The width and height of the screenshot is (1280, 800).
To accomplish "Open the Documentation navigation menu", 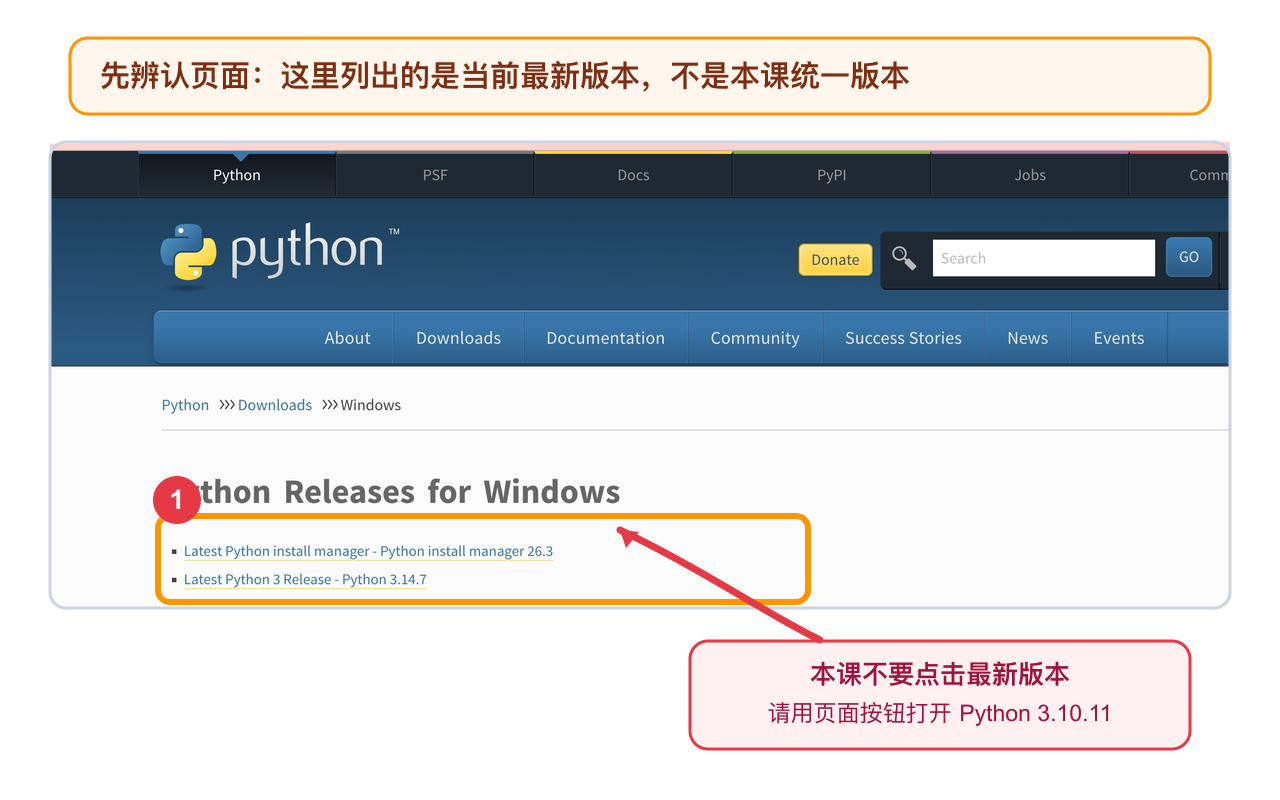I will (605, 338).
